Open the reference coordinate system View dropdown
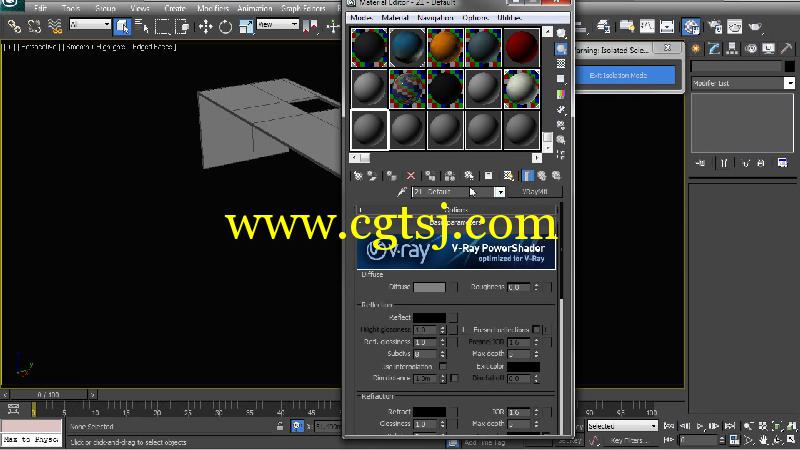Viewport: 800px width, 450px height. click(278, 24)
